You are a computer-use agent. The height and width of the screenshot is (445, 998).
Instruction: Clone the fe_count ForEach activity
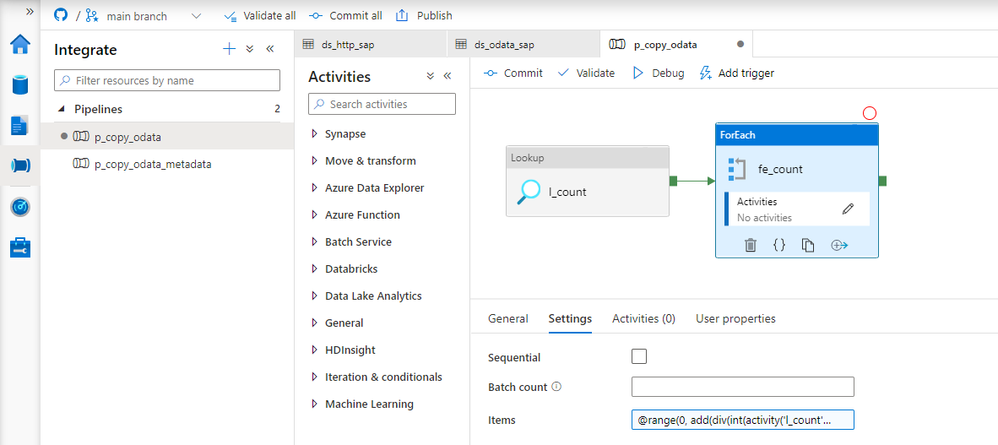(x=808, y=245)
